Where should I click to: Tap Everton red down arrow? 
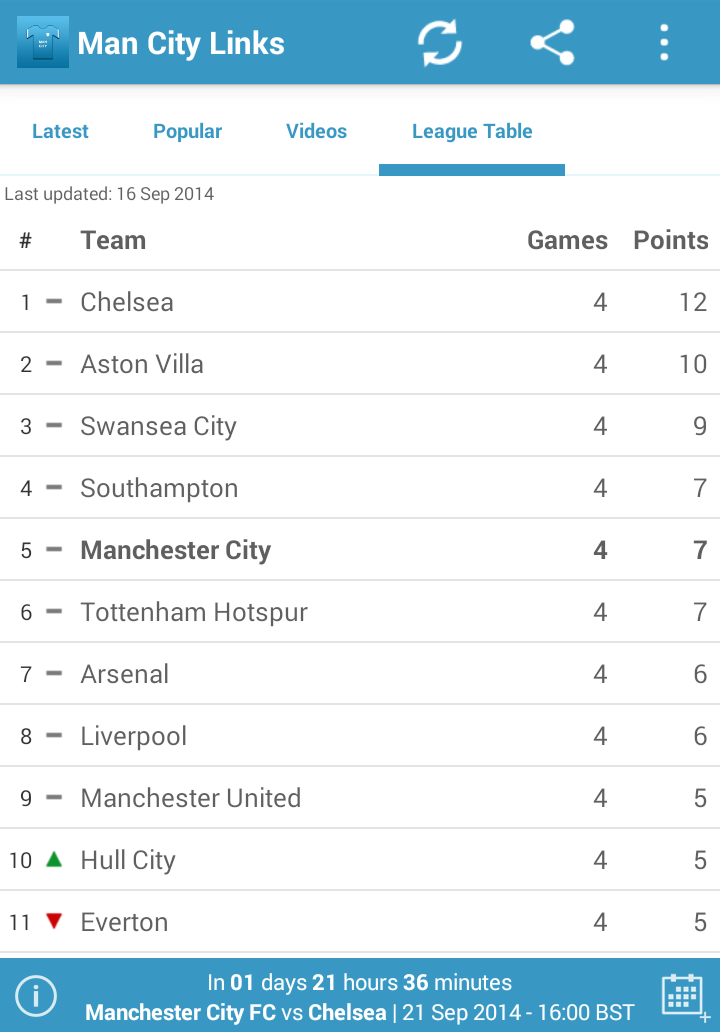click(54, 921)
